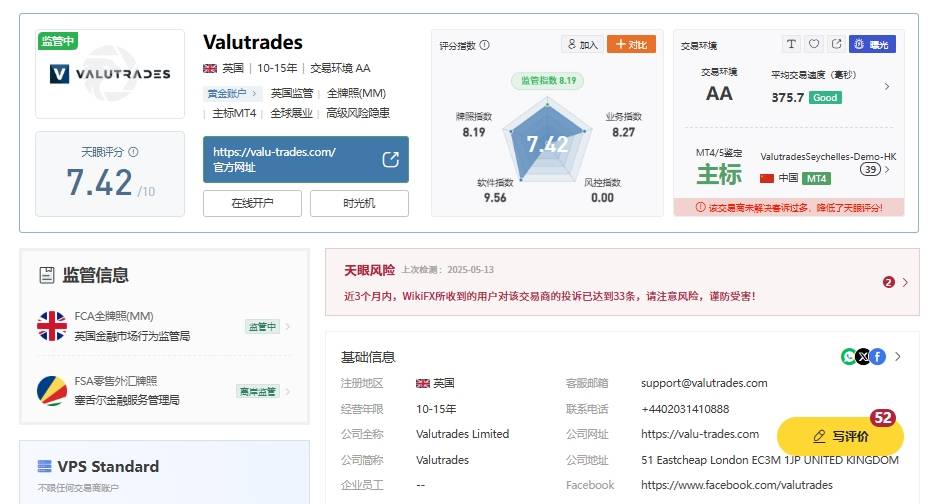Click the red 52 review count badge

(883, 418)
